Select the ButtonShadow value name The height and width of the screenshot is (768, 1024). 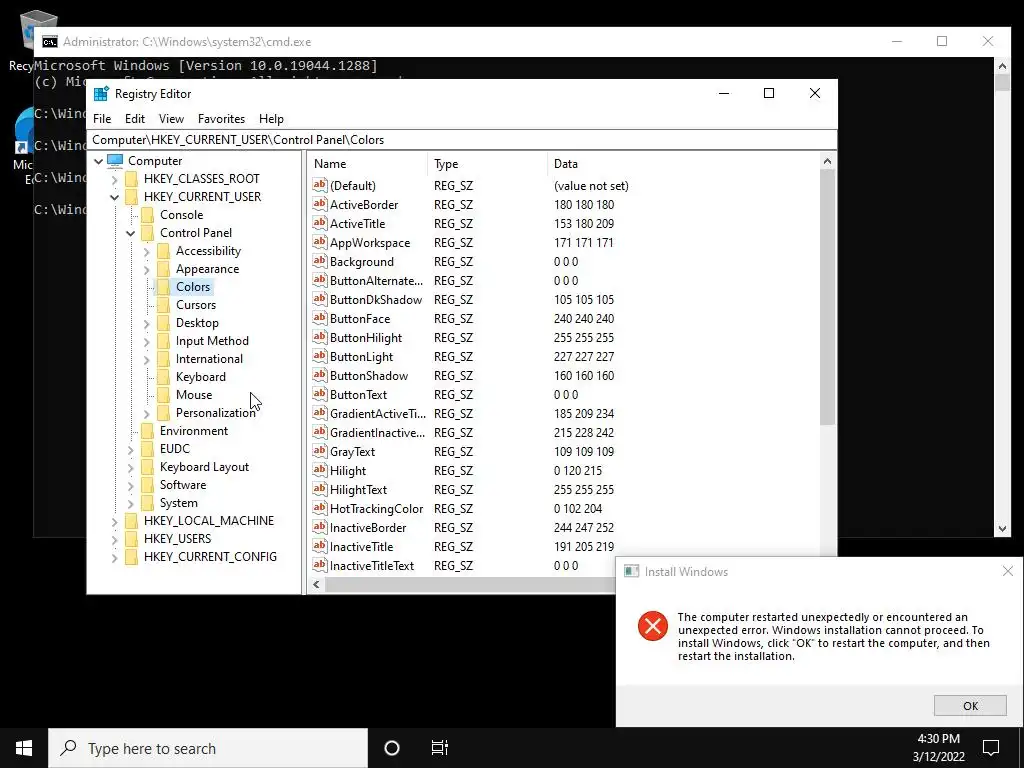pyautogui.click(x=369, y=376)
